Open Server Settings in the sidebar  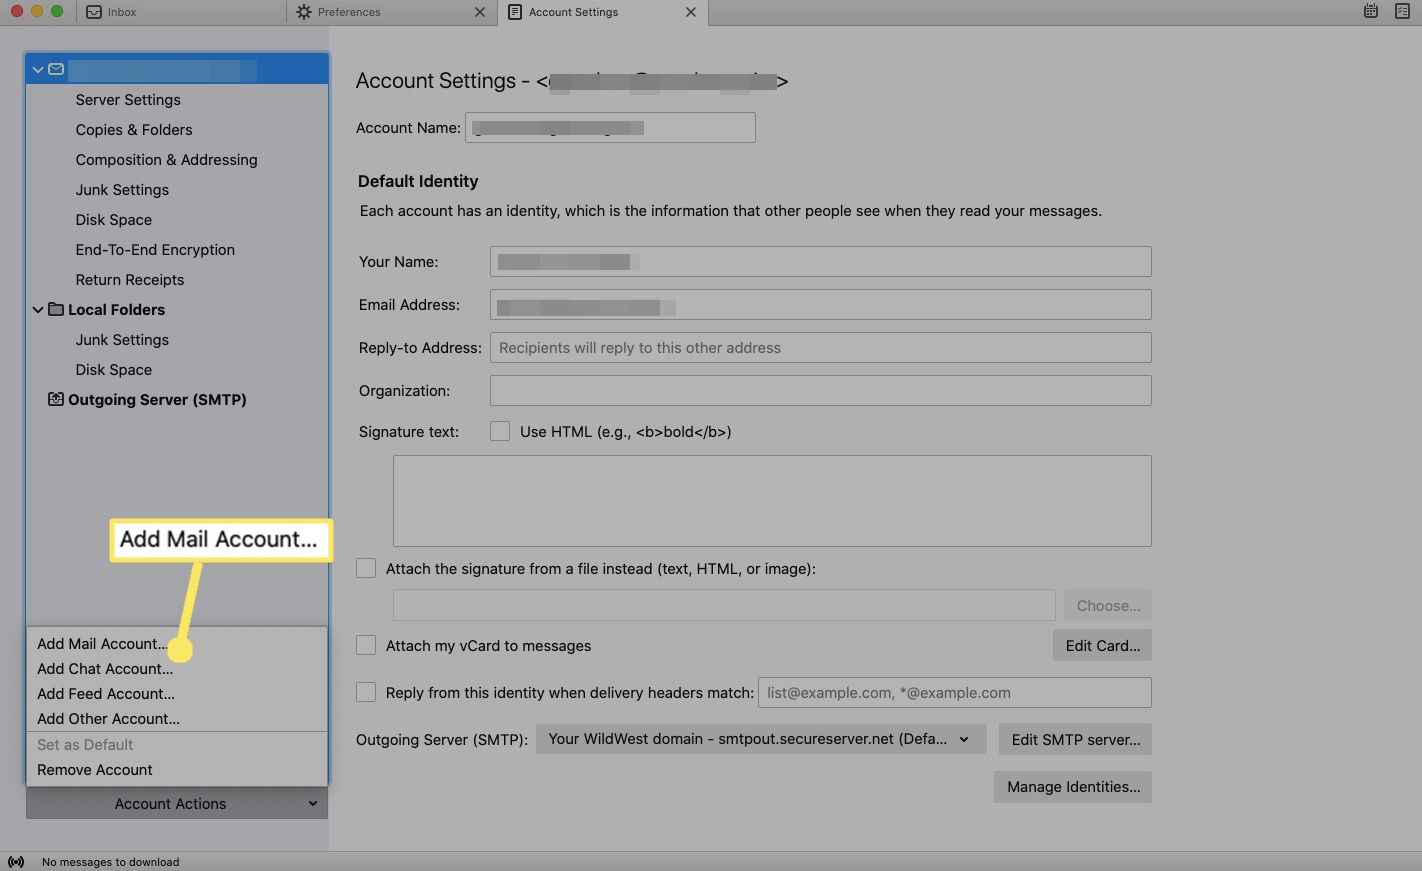point(128,99)
